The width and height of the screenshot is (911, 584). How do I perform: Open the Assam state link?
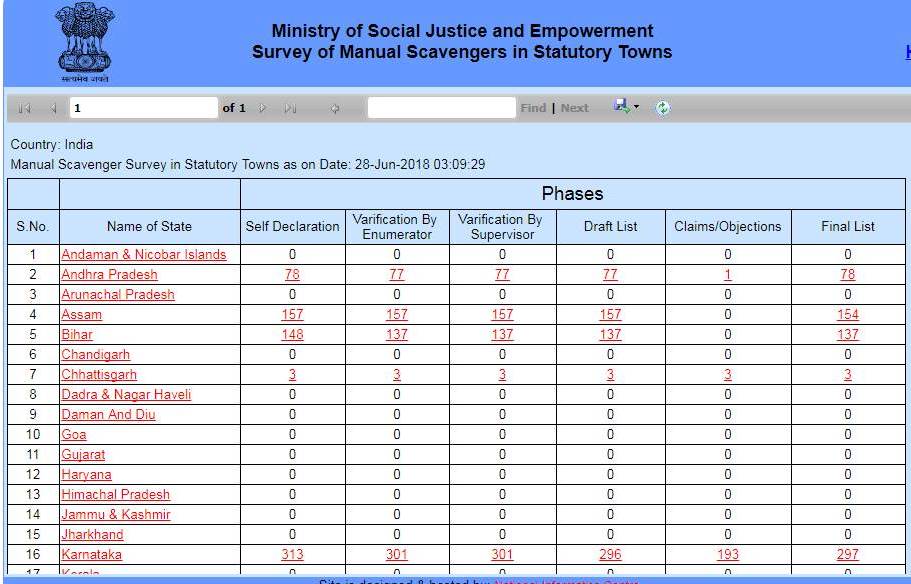tap(81, 314)
